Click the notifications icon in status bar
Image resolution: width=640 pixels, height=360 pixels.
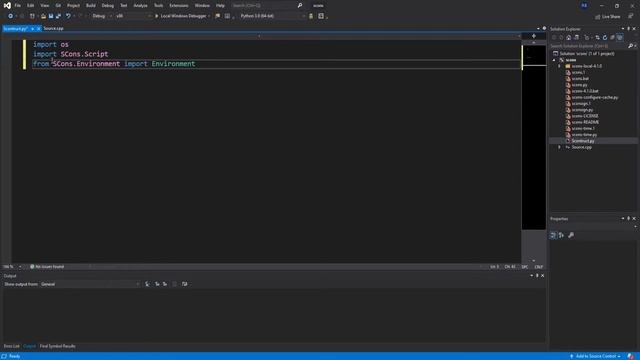click(631, 356)
